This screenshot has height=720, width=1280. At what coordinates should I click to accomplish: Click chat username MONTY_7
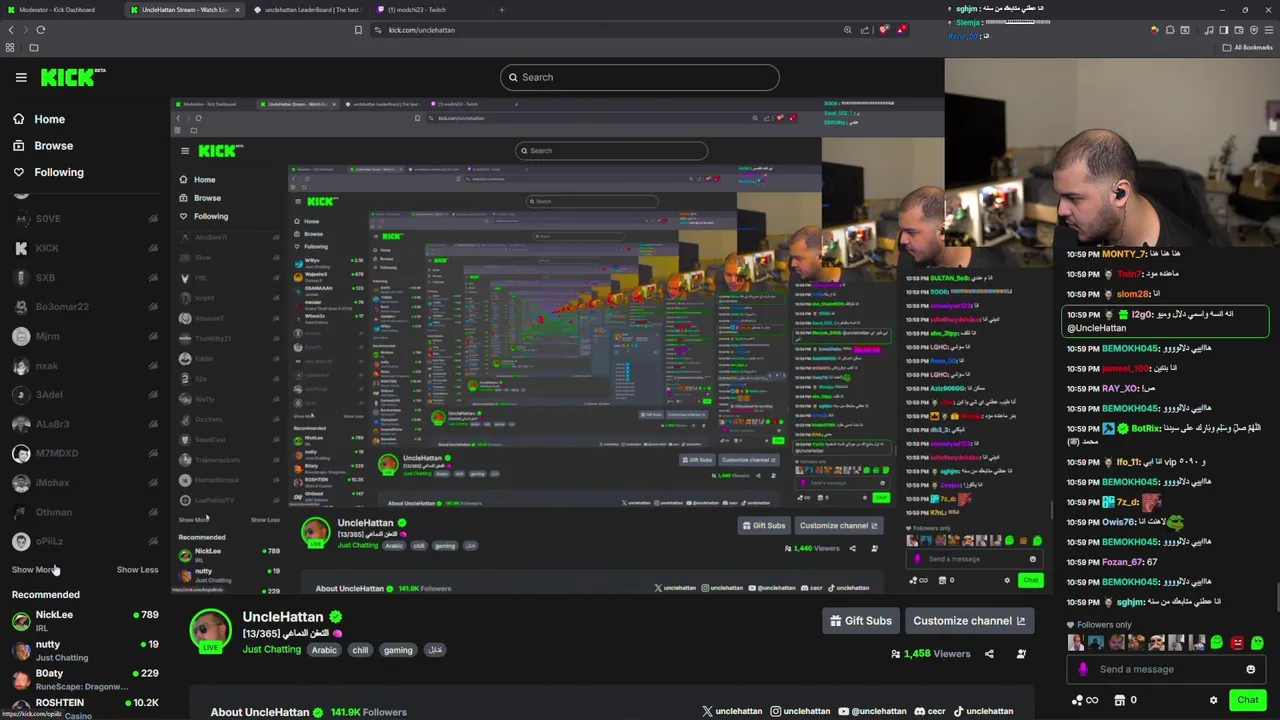coord(1125,254)
